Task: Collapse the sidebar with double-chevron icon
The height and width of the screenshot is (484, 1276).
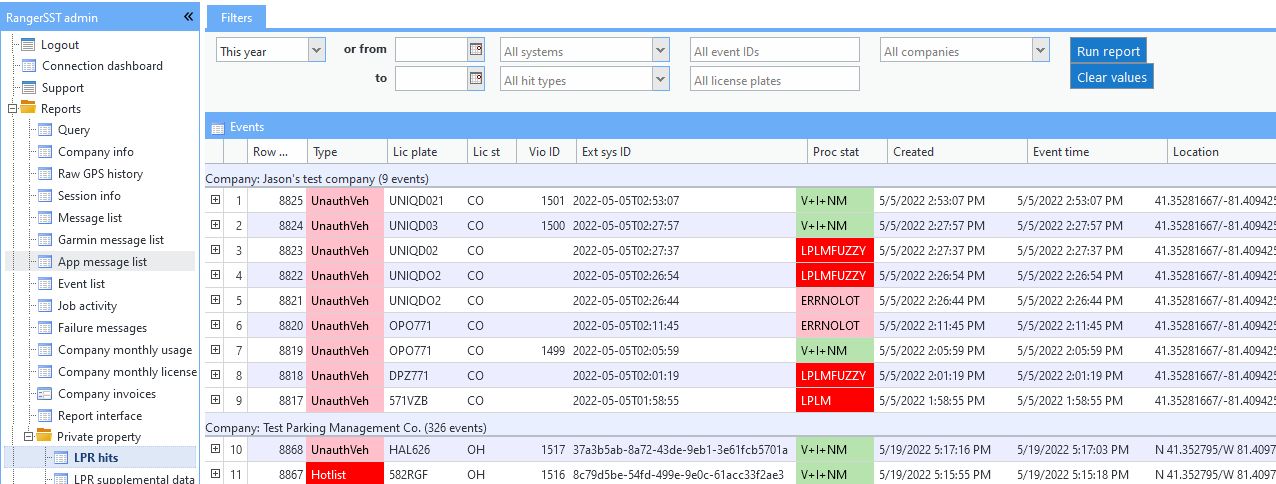Action: click(x=188, y=17)
